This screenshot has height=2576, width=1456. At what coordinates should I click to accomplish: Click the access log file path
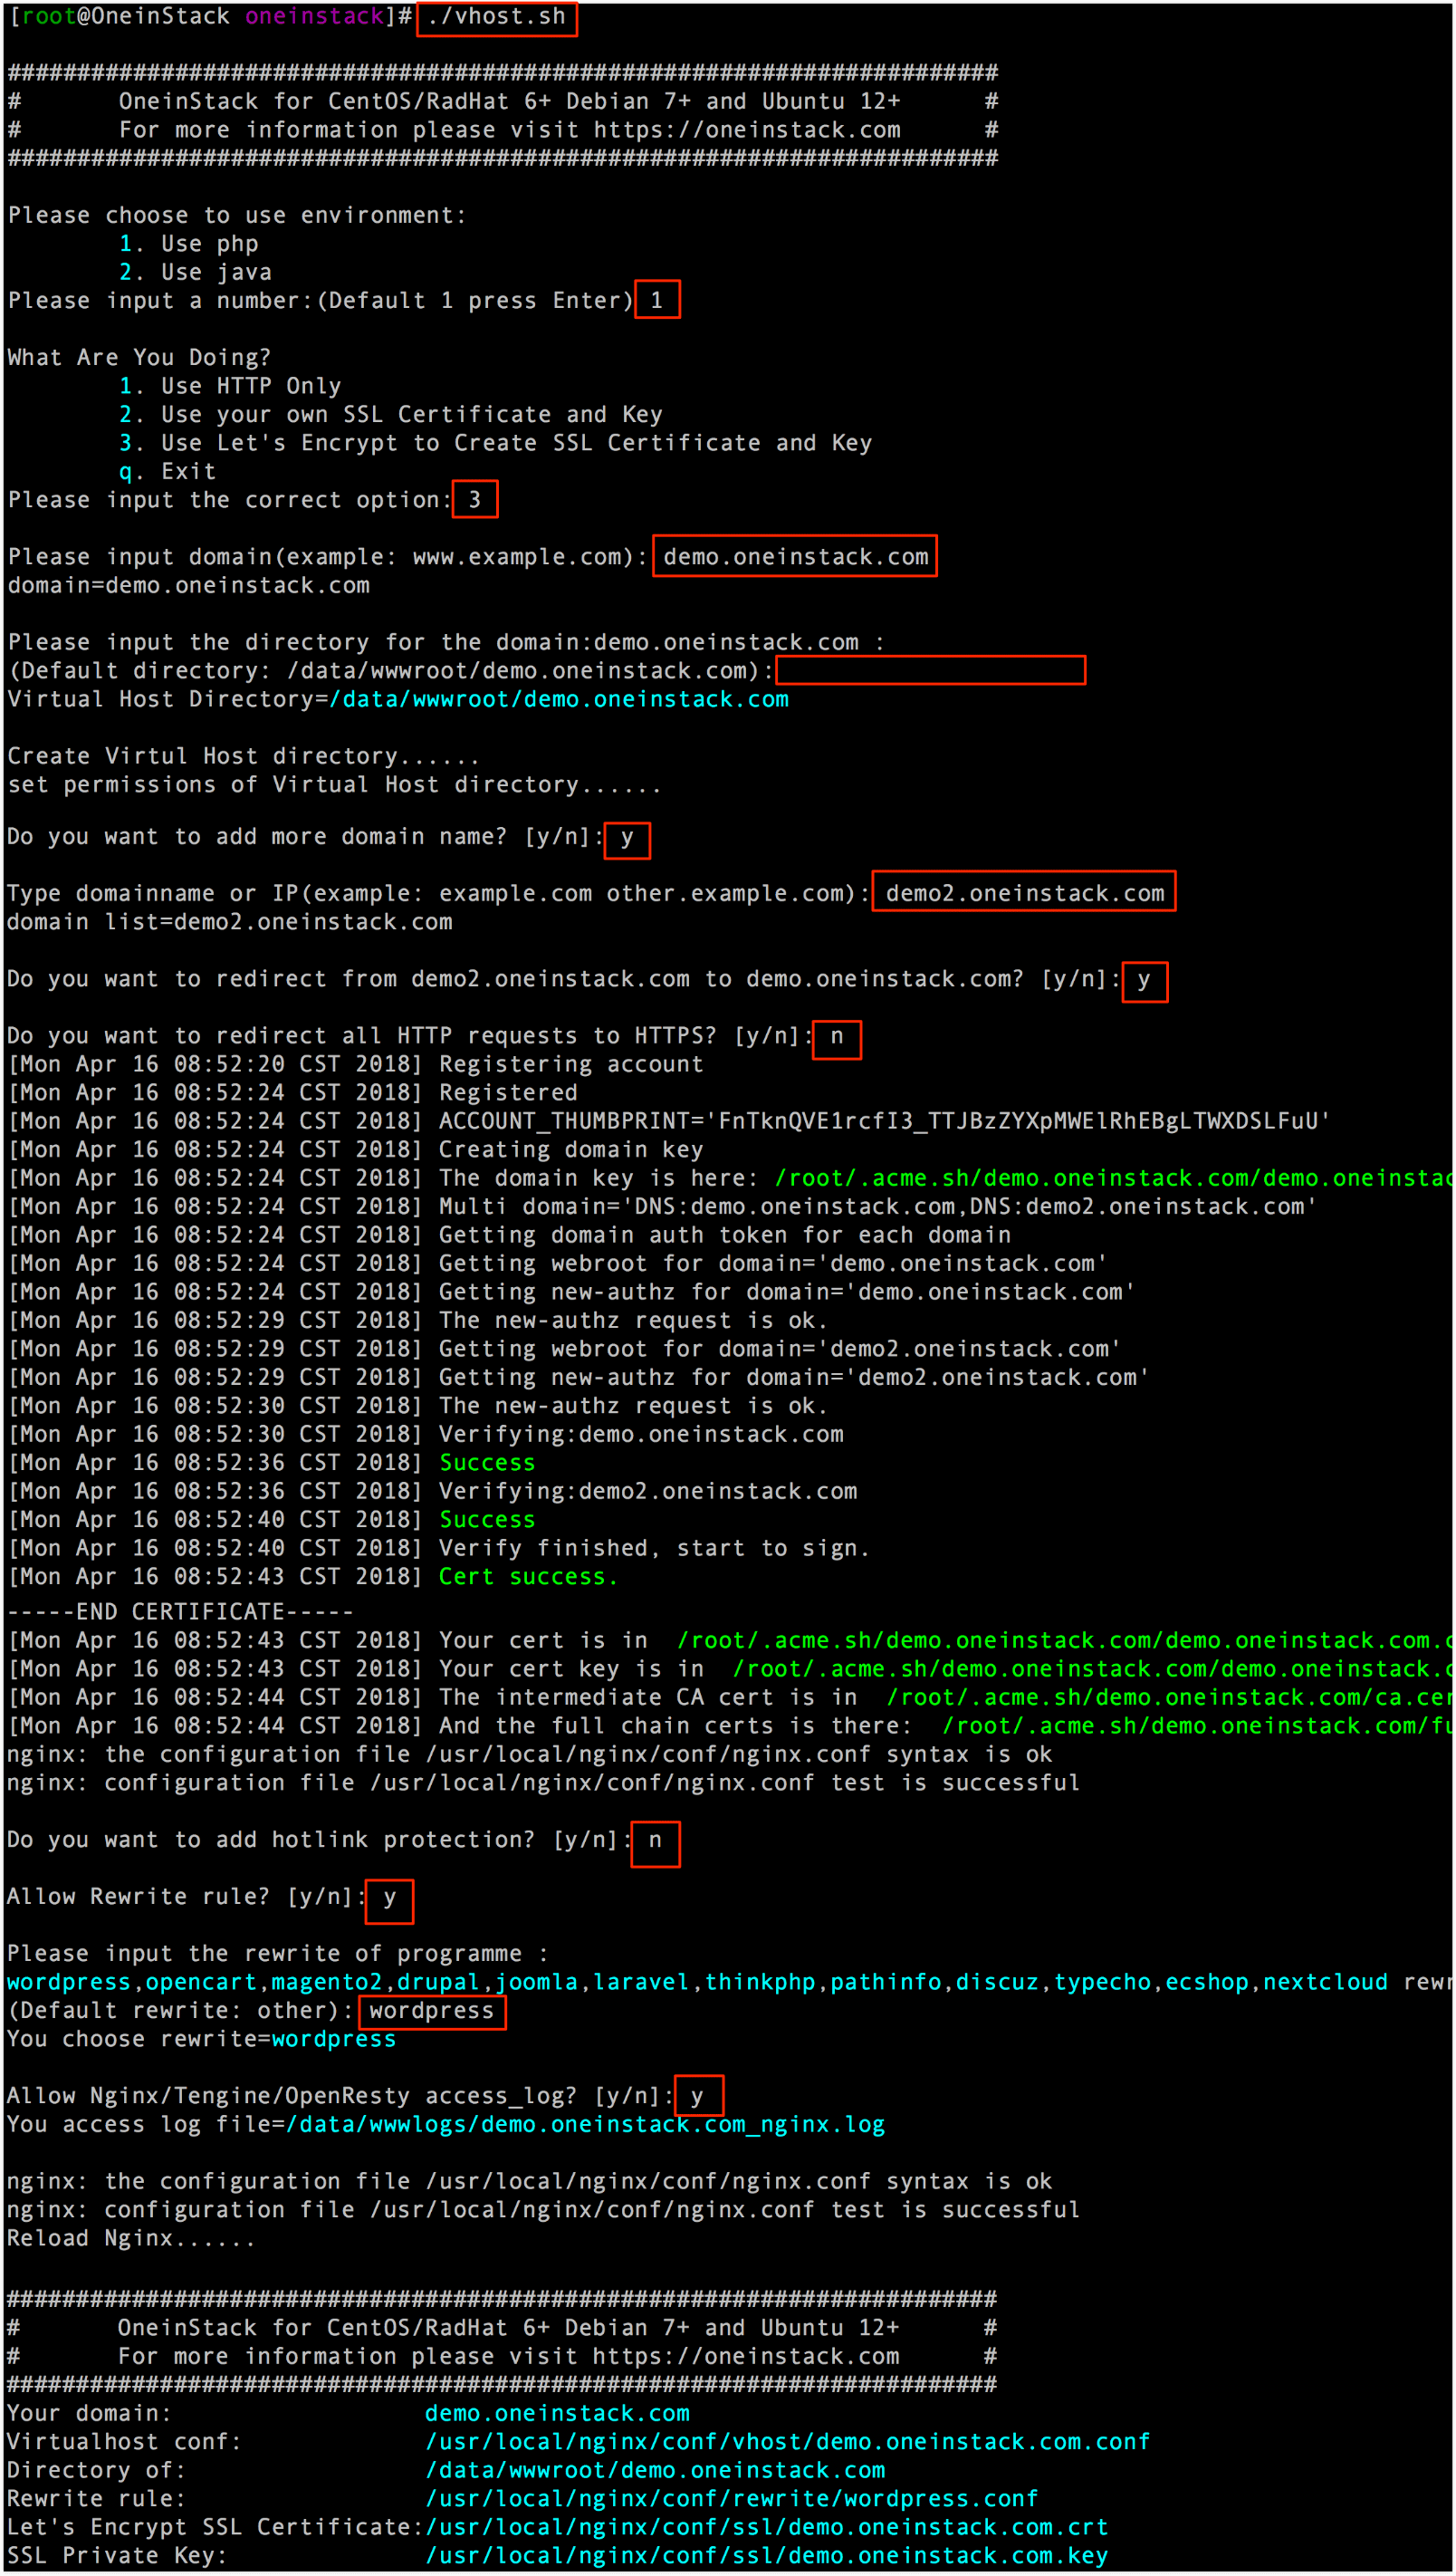pos(586,2124)
